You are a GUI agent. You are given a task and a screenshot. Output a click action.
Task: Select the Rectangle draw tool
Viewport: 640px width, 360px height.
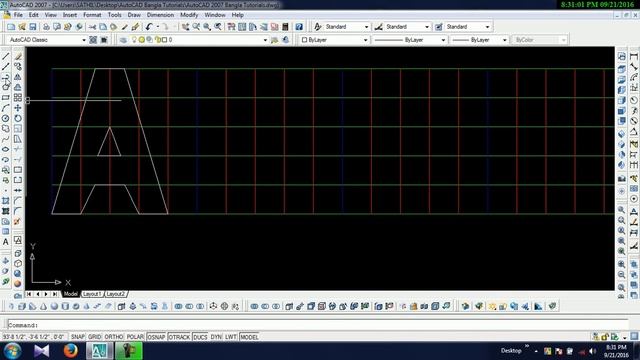(6, 98)
